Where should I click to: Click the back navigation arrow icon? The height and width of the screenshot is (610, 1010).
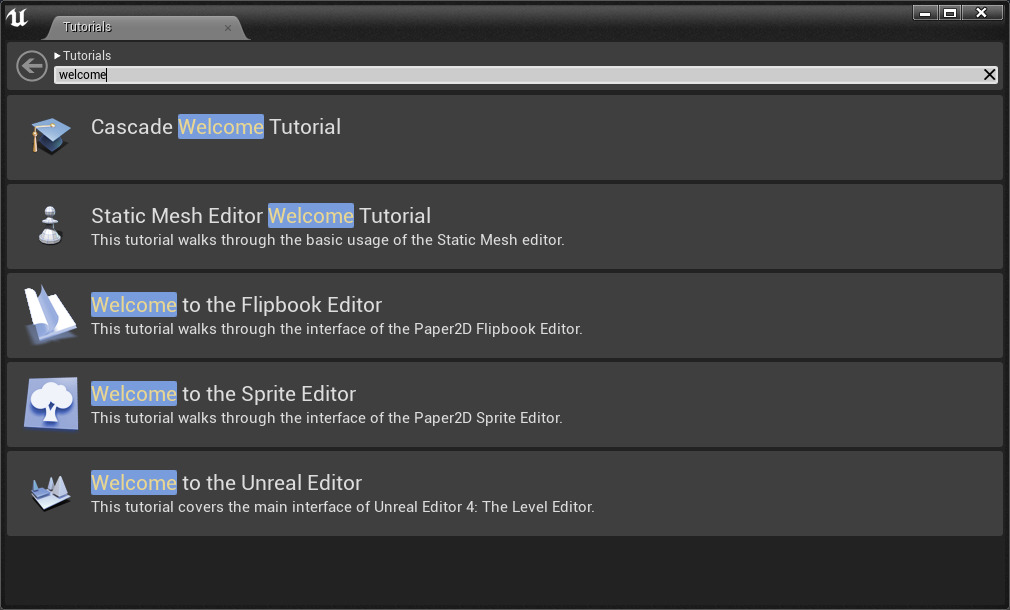tap(31, 66)
